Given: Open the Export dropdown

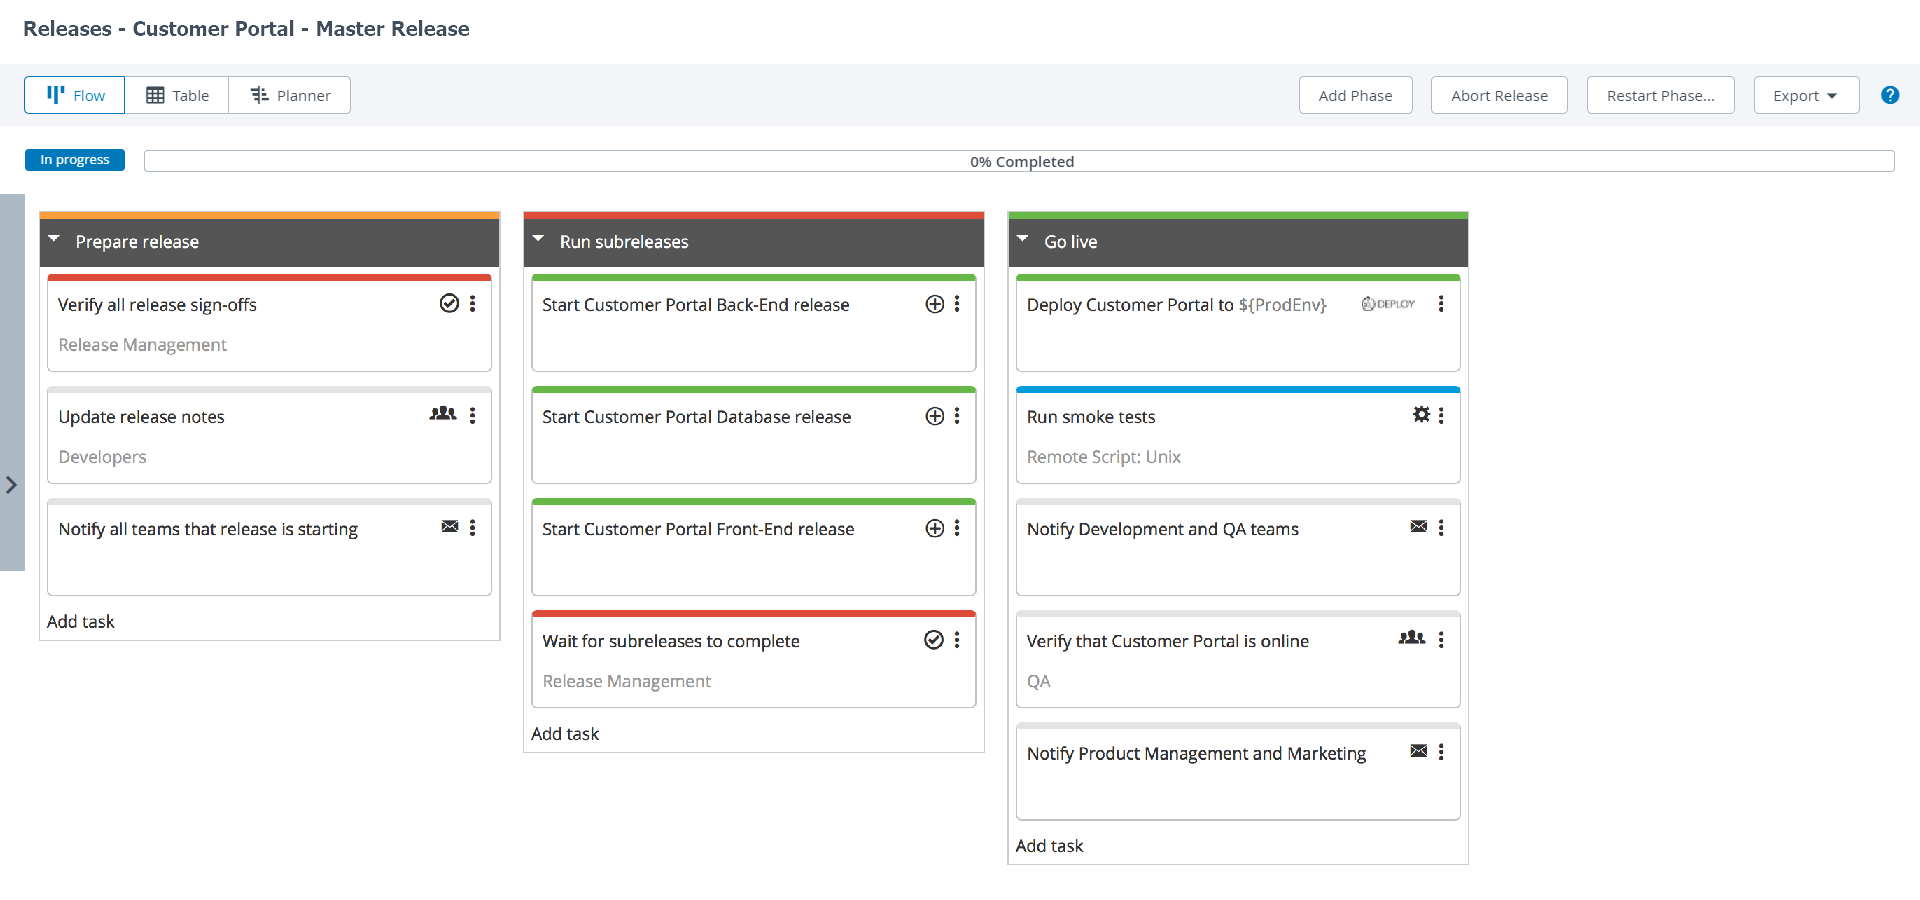Looking at the screenshot, I should coord(1806,95).
